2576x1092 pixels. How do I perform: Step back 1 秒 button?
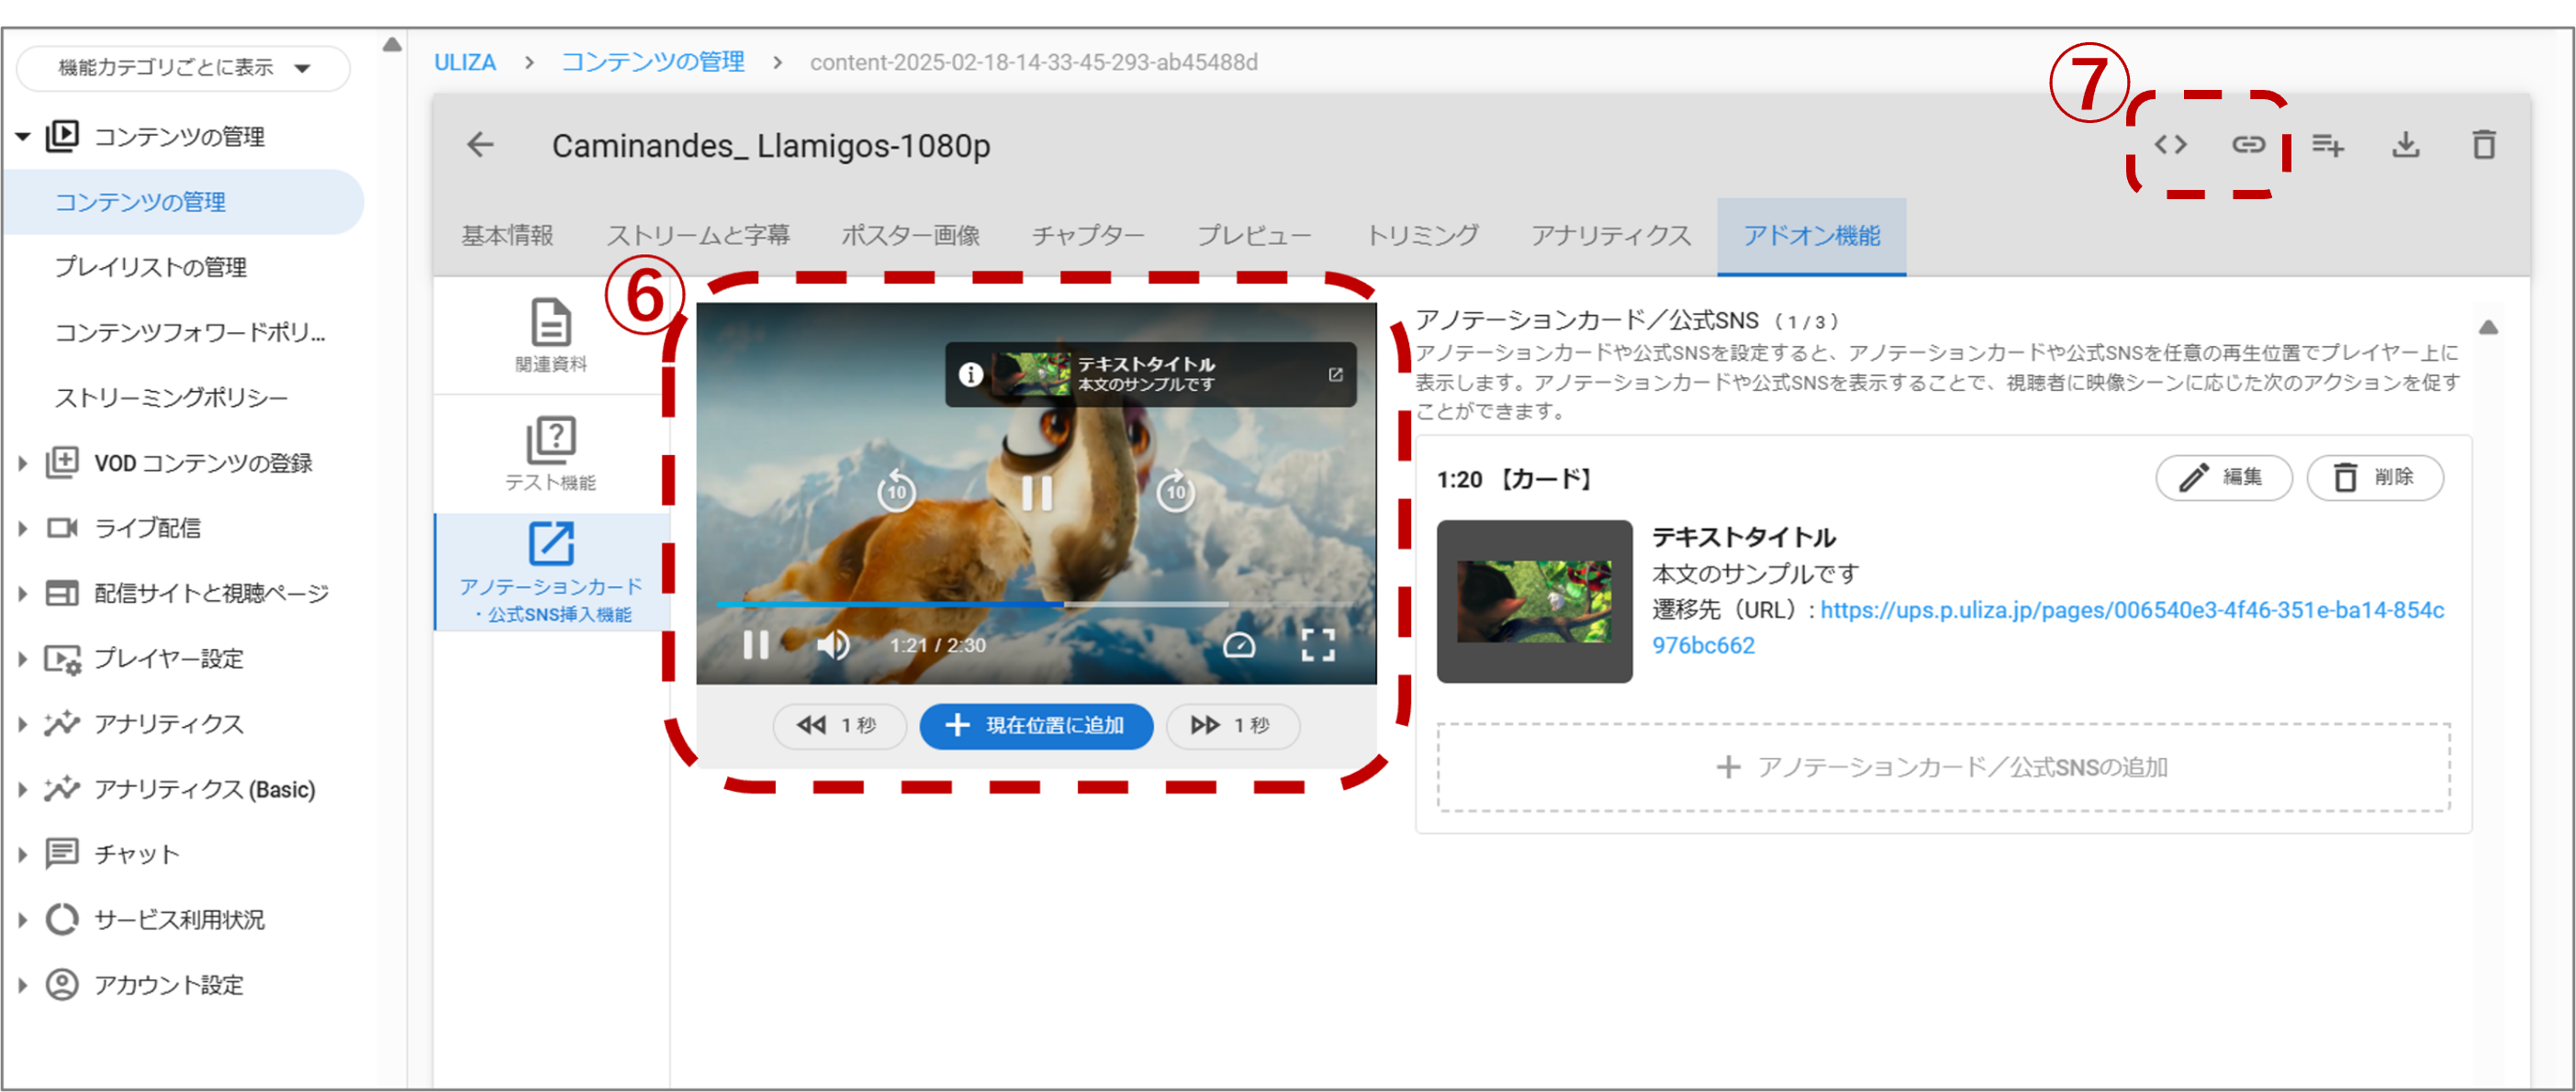(x=839, y=726)
